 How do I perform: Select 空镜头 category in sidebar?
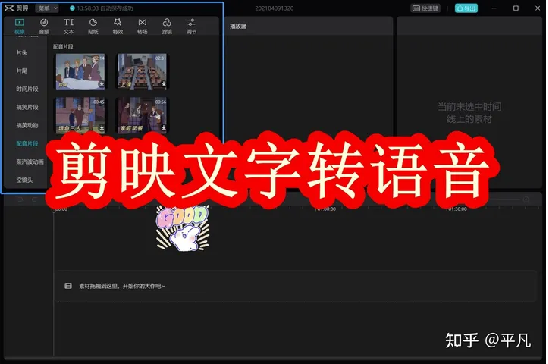[24, 180]
